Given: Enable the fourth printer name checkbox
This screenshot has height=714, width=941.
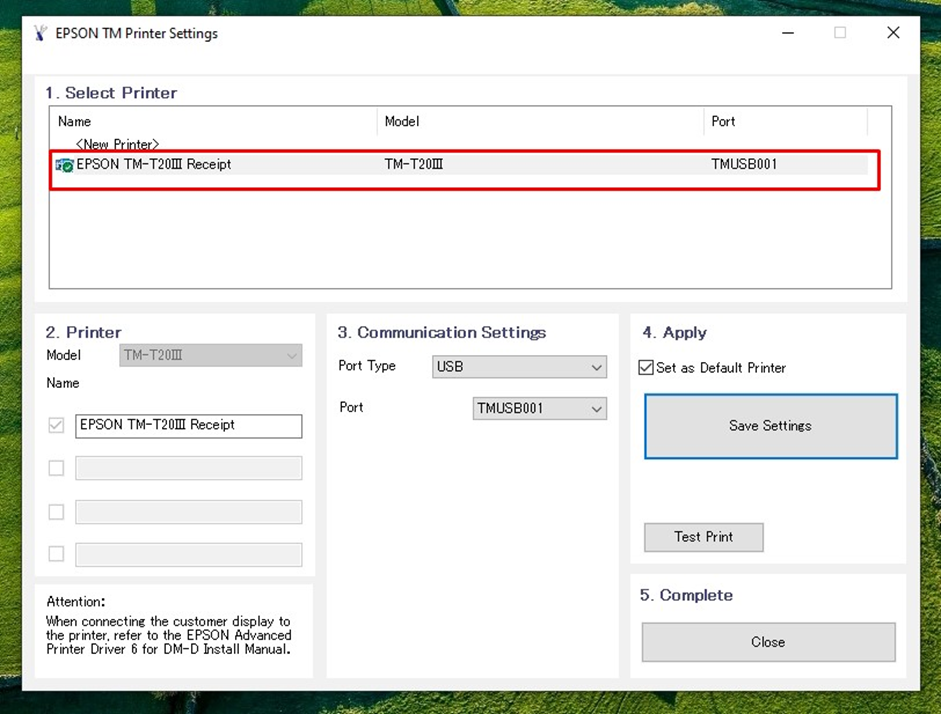Looking at the screenshot, I should click(x=56, y=554).
